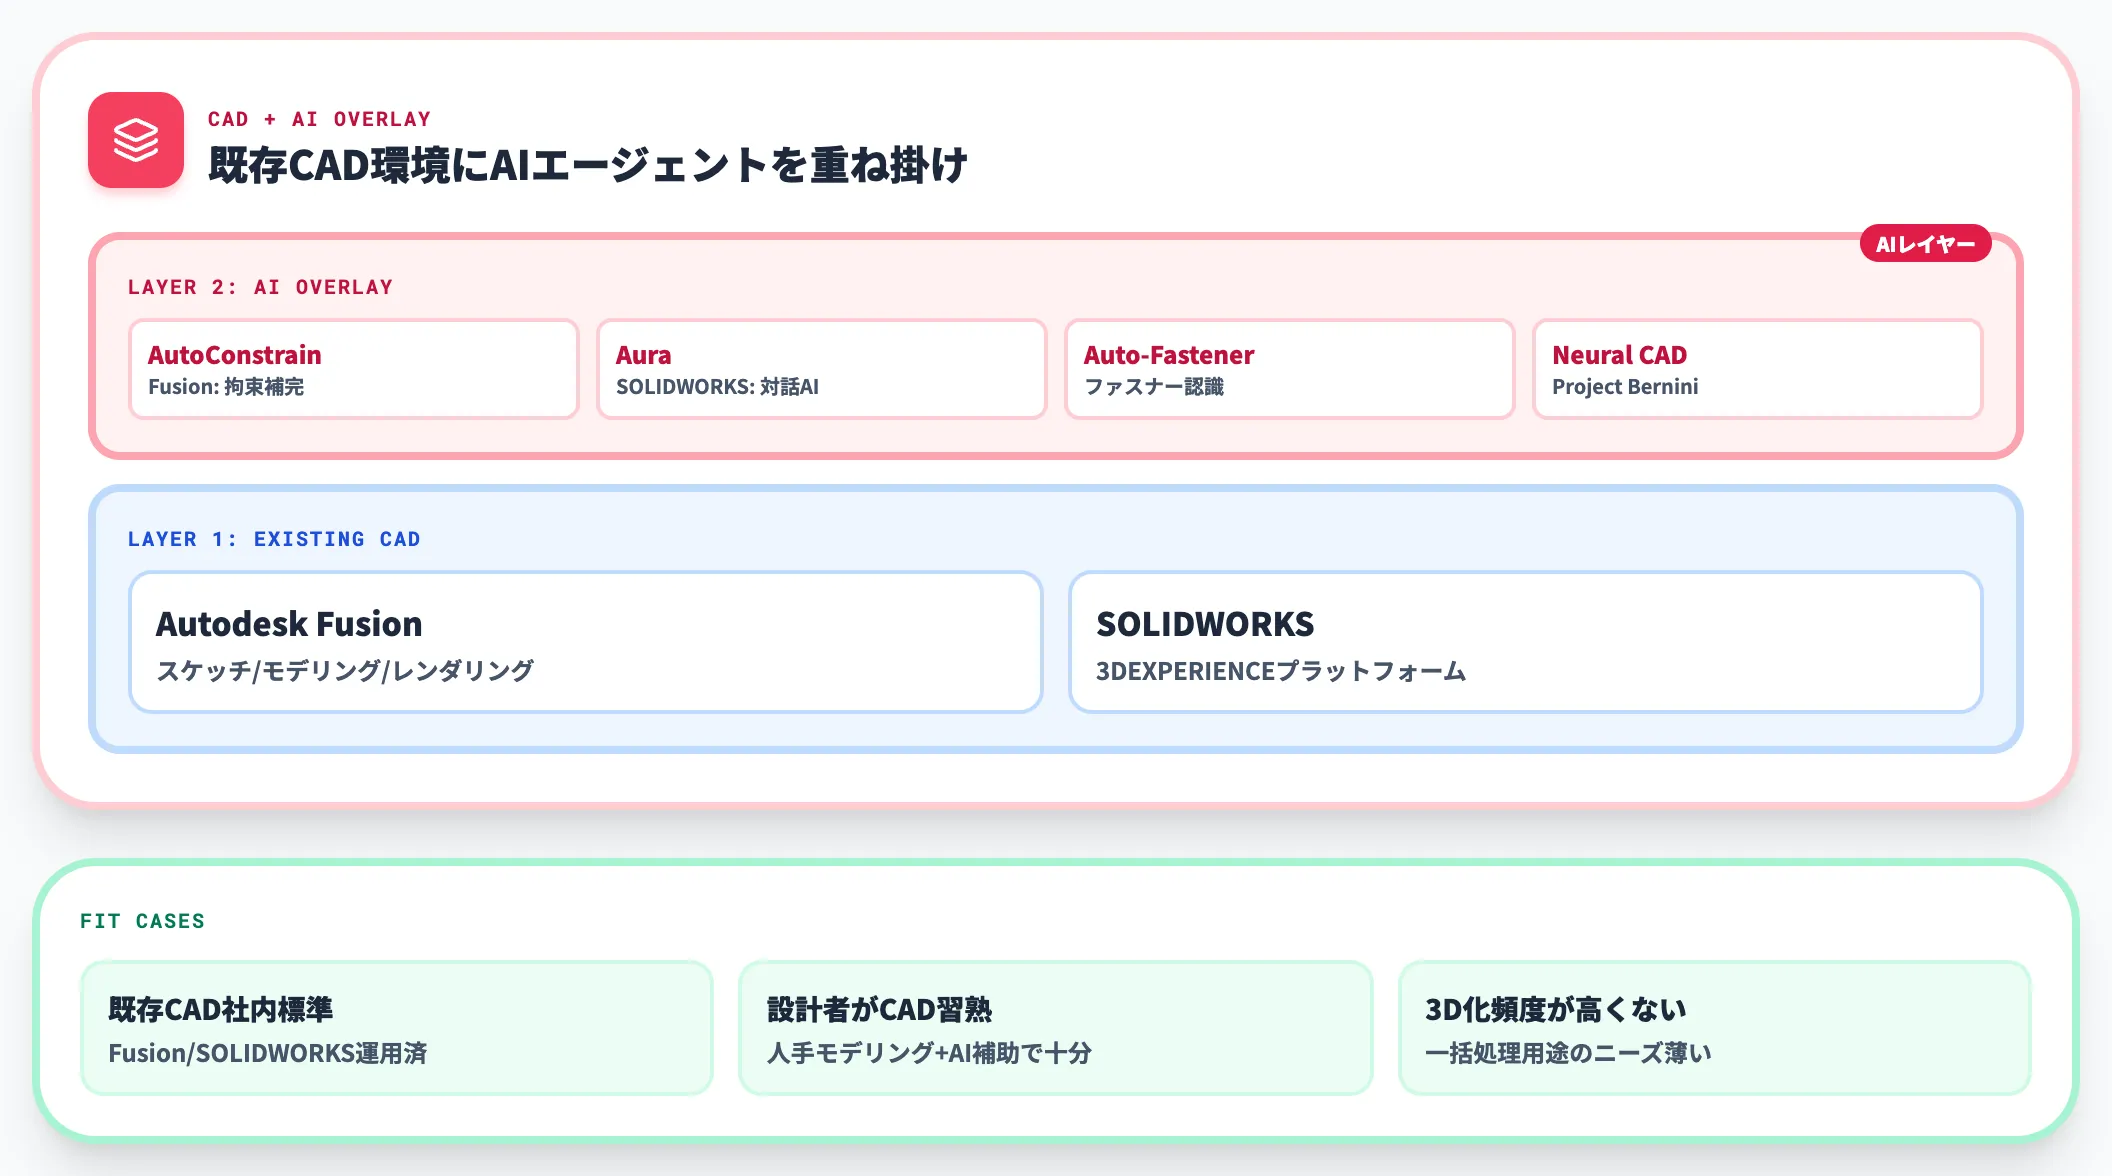Open the Neural CAD card
Image resolution: width=2112 pixels, height=1176 pixels.
[1758, 369]
